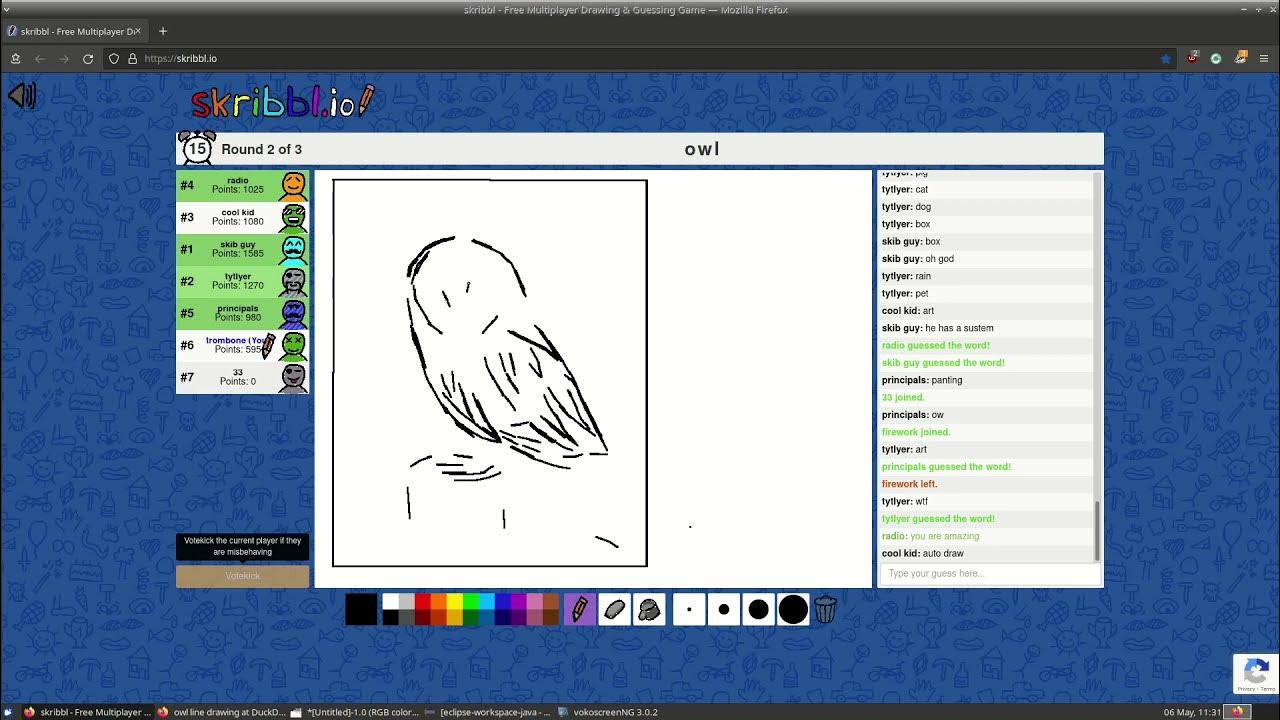Pick the bright red color swatch

tap(423, 601)
